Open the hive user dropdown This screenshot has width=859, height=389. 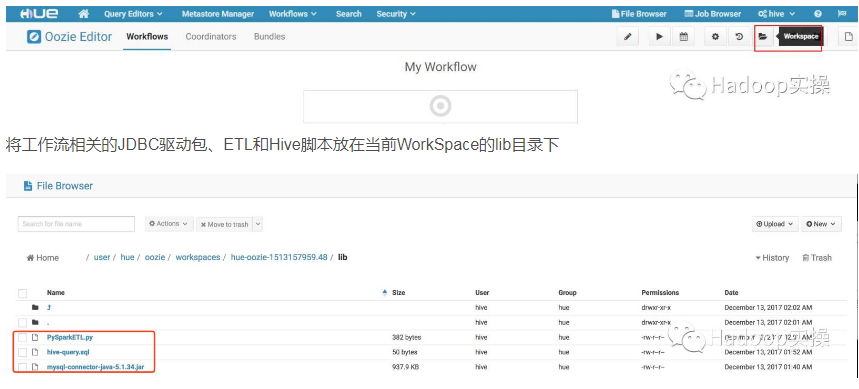coord(776,14)
